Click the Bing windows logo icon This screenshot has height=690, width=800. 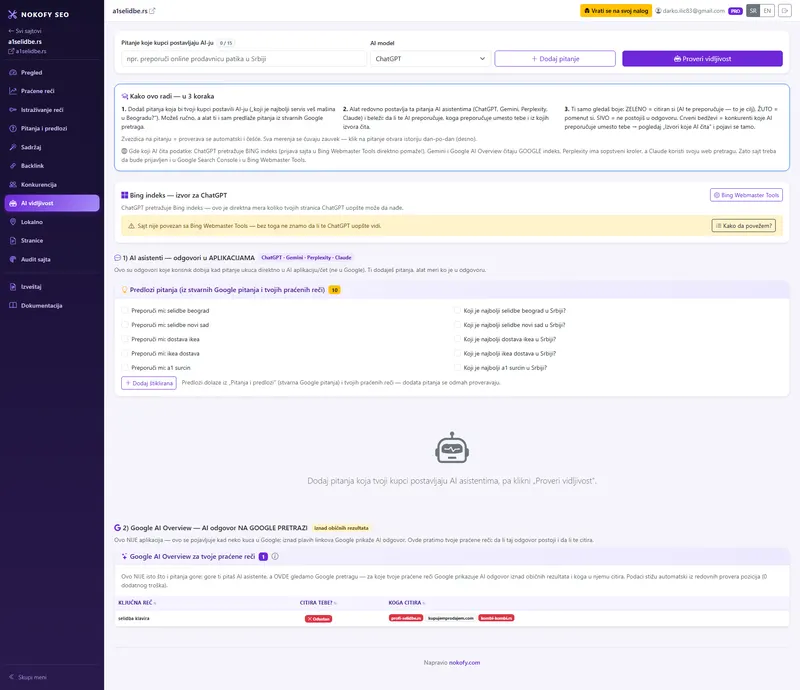tap(124, 195)
